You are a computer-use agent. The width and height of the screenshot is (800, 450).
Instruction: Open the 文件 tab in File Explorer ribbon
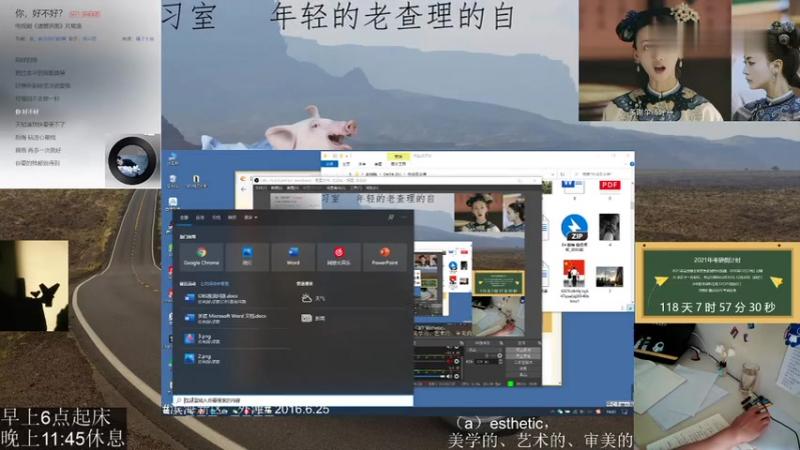point(330,164)
